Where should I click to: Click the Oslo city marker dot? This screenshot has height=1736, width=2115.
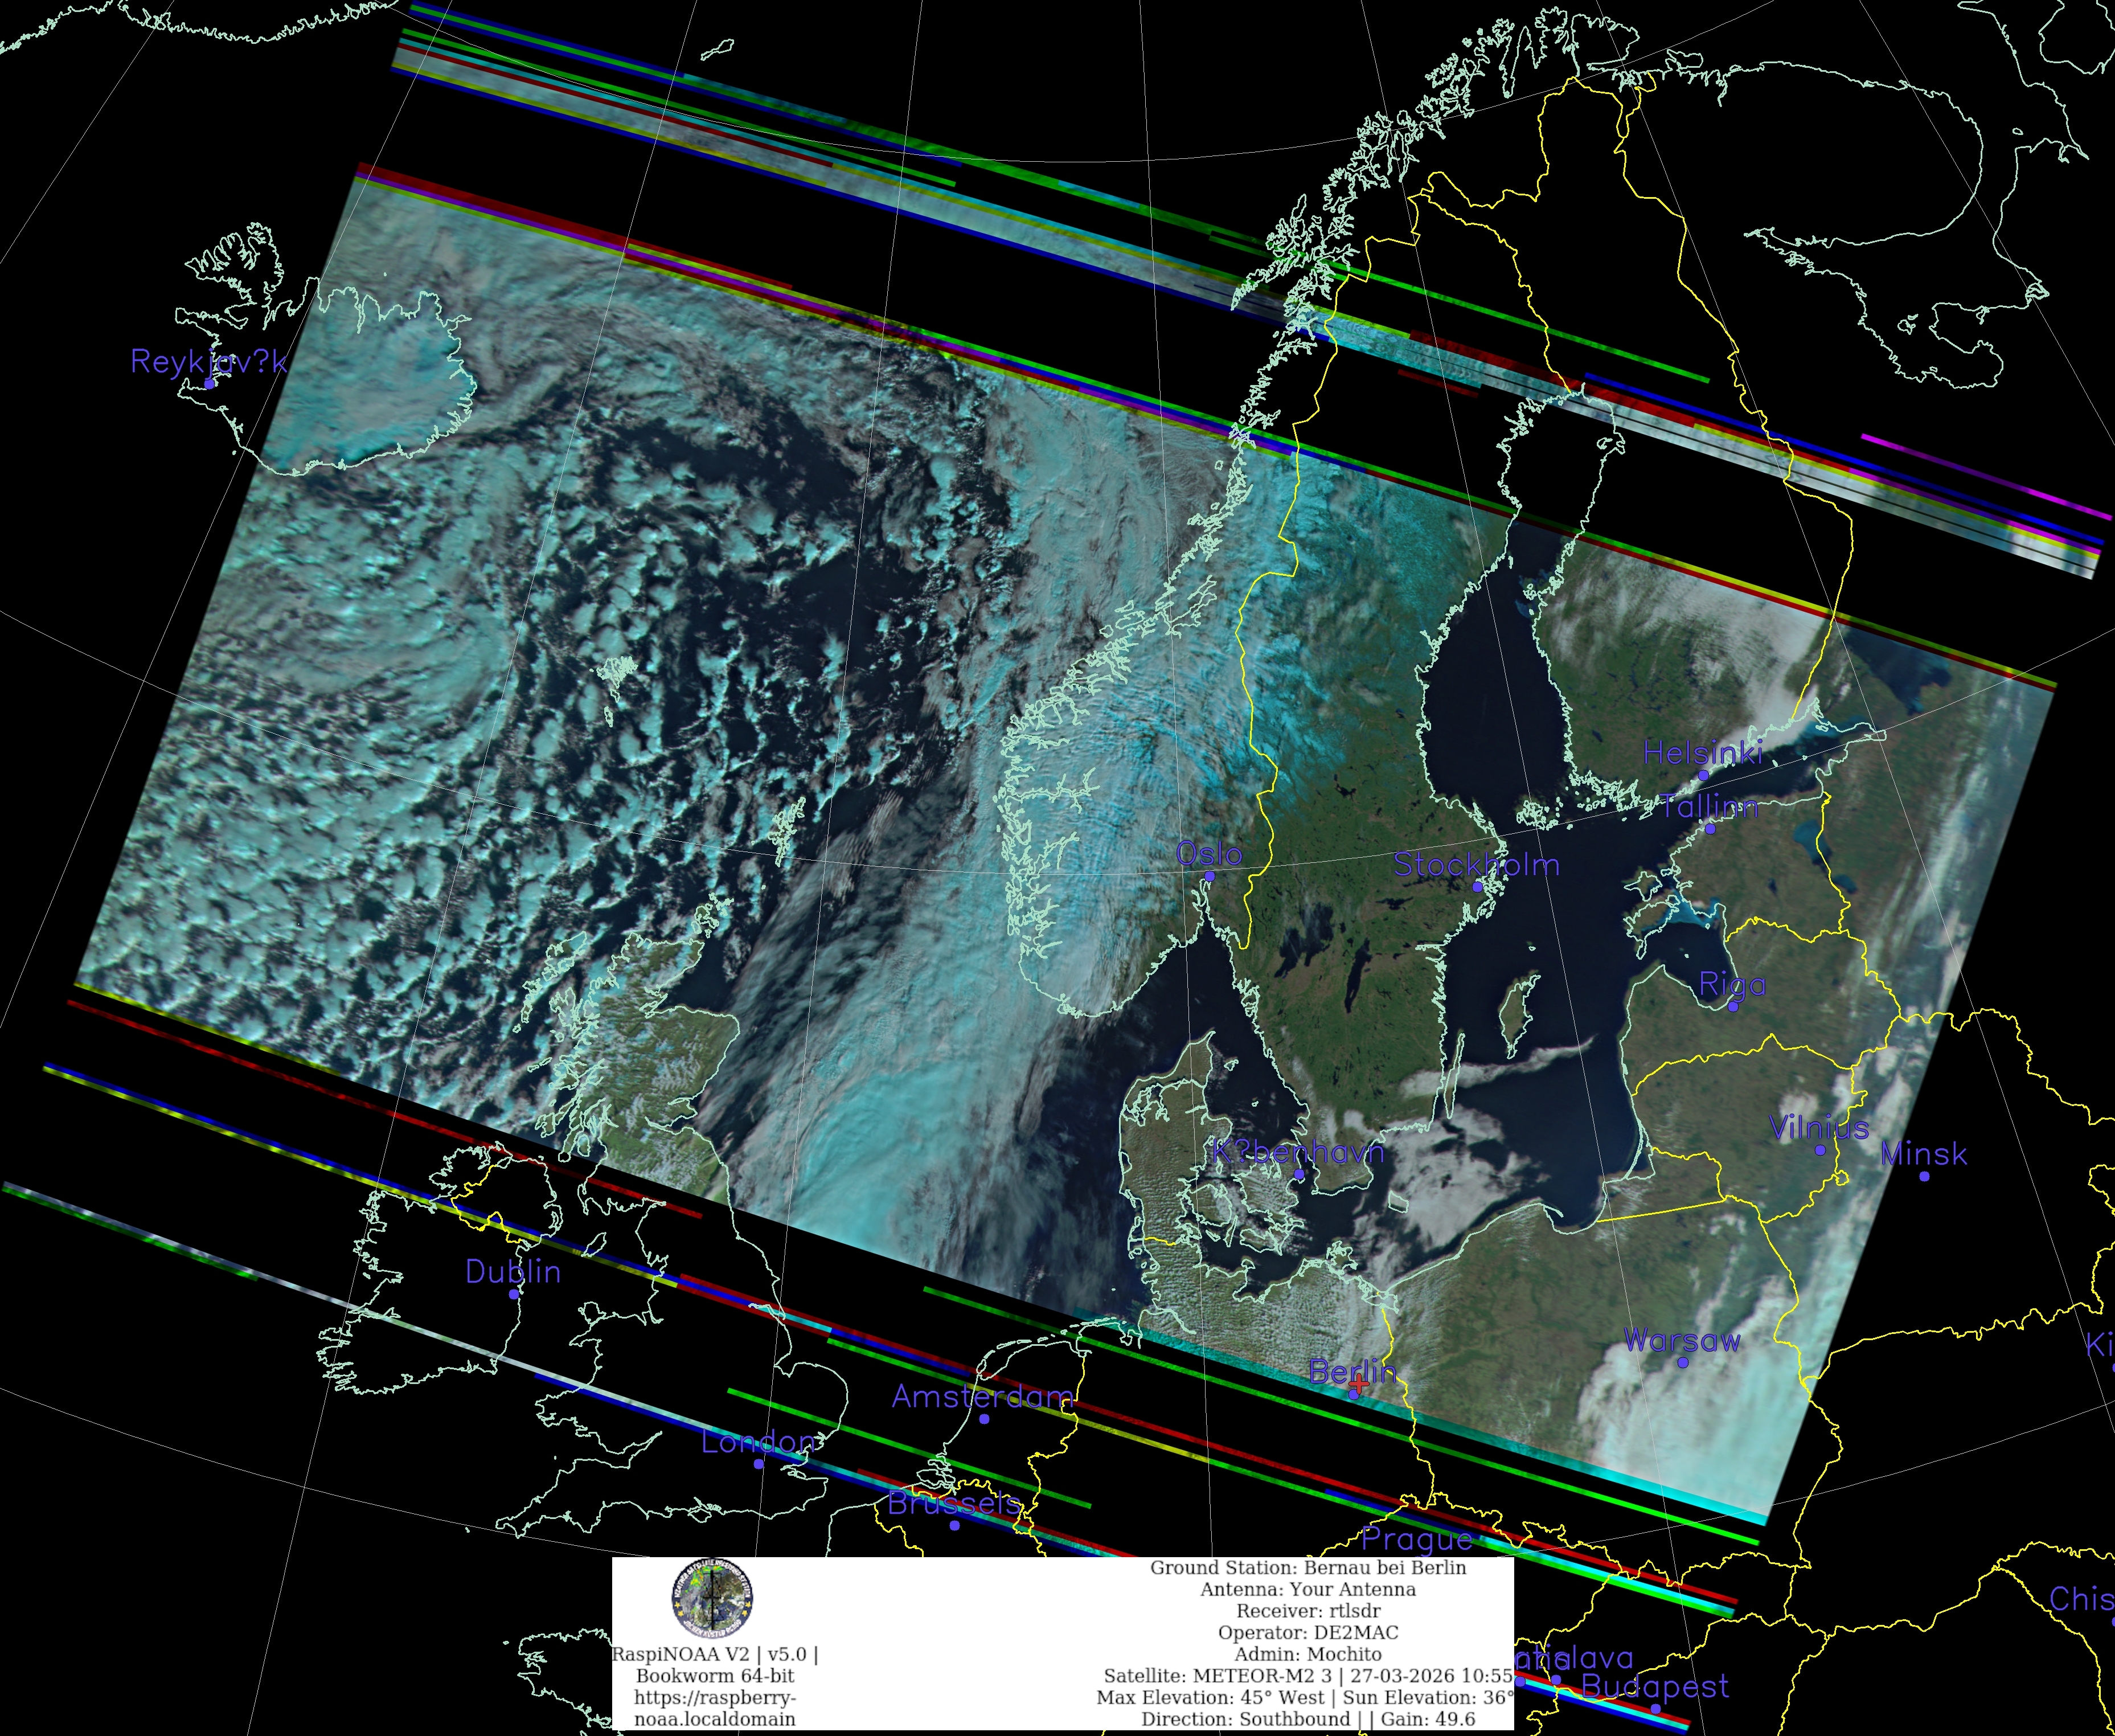(1209, 876)
